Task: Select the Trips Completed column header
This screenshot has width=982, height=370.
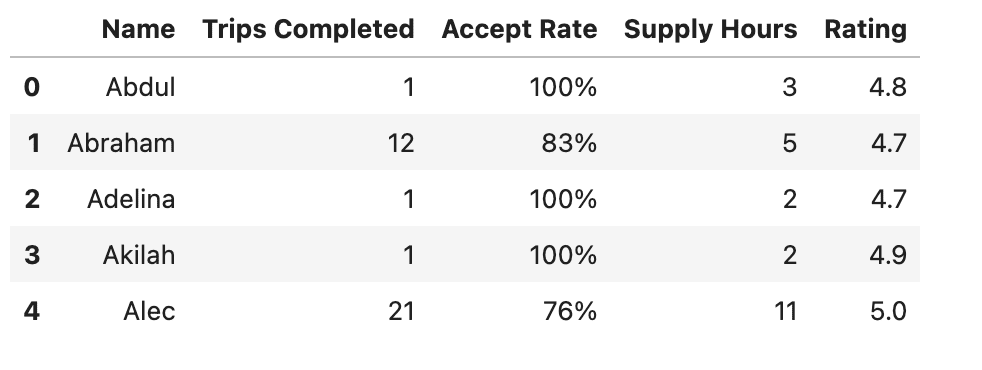Action: click(308, 29)
